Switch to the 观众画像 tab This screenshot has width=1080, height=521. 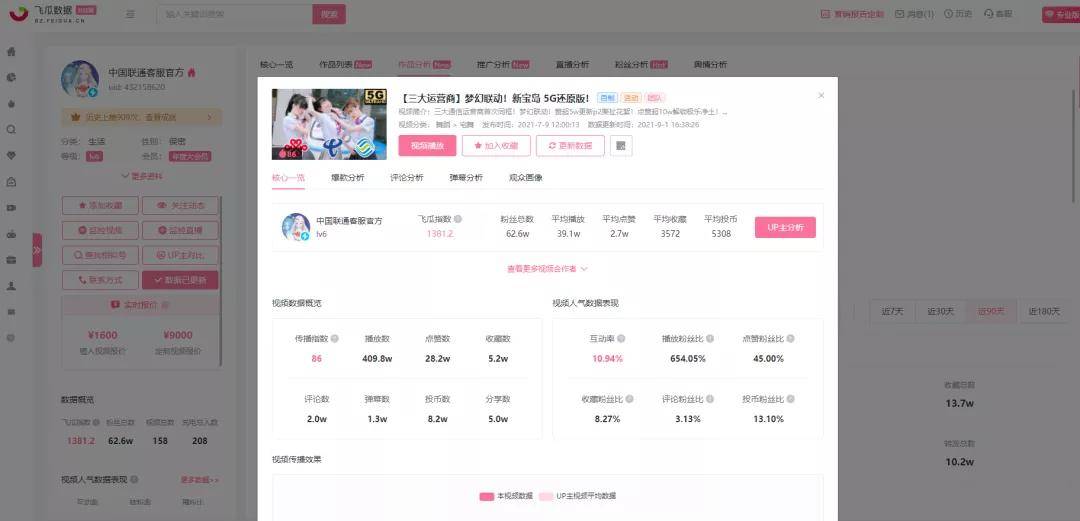tap(526, 177)
